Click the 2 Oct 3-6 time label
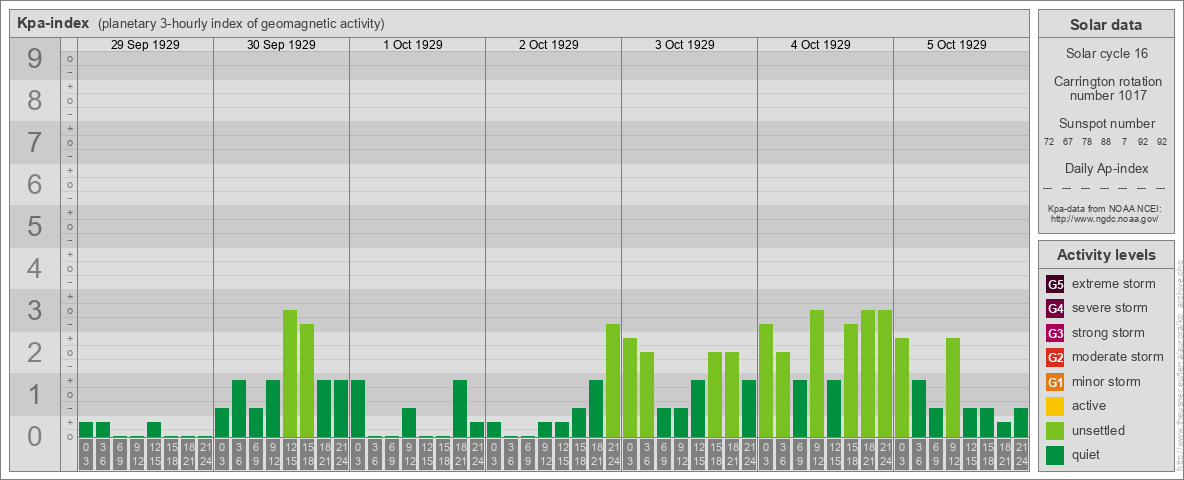The height and width of the screenshot is (480, 1184). click(510, 456)
